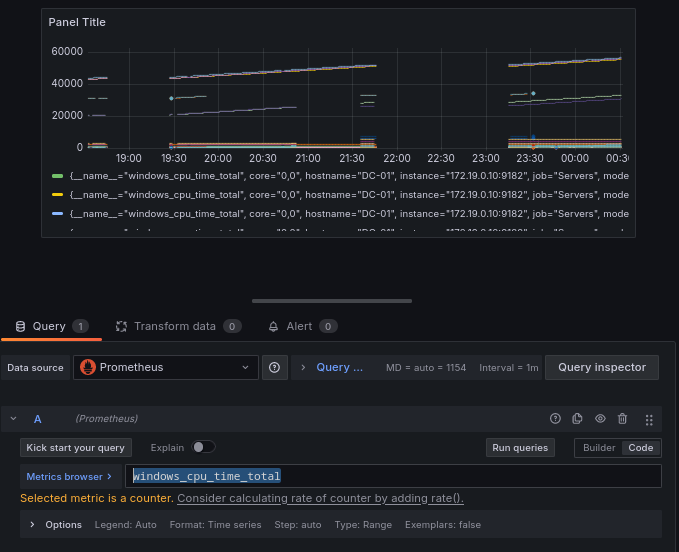
Task: Click Type: Range option text
Action: 363,525
